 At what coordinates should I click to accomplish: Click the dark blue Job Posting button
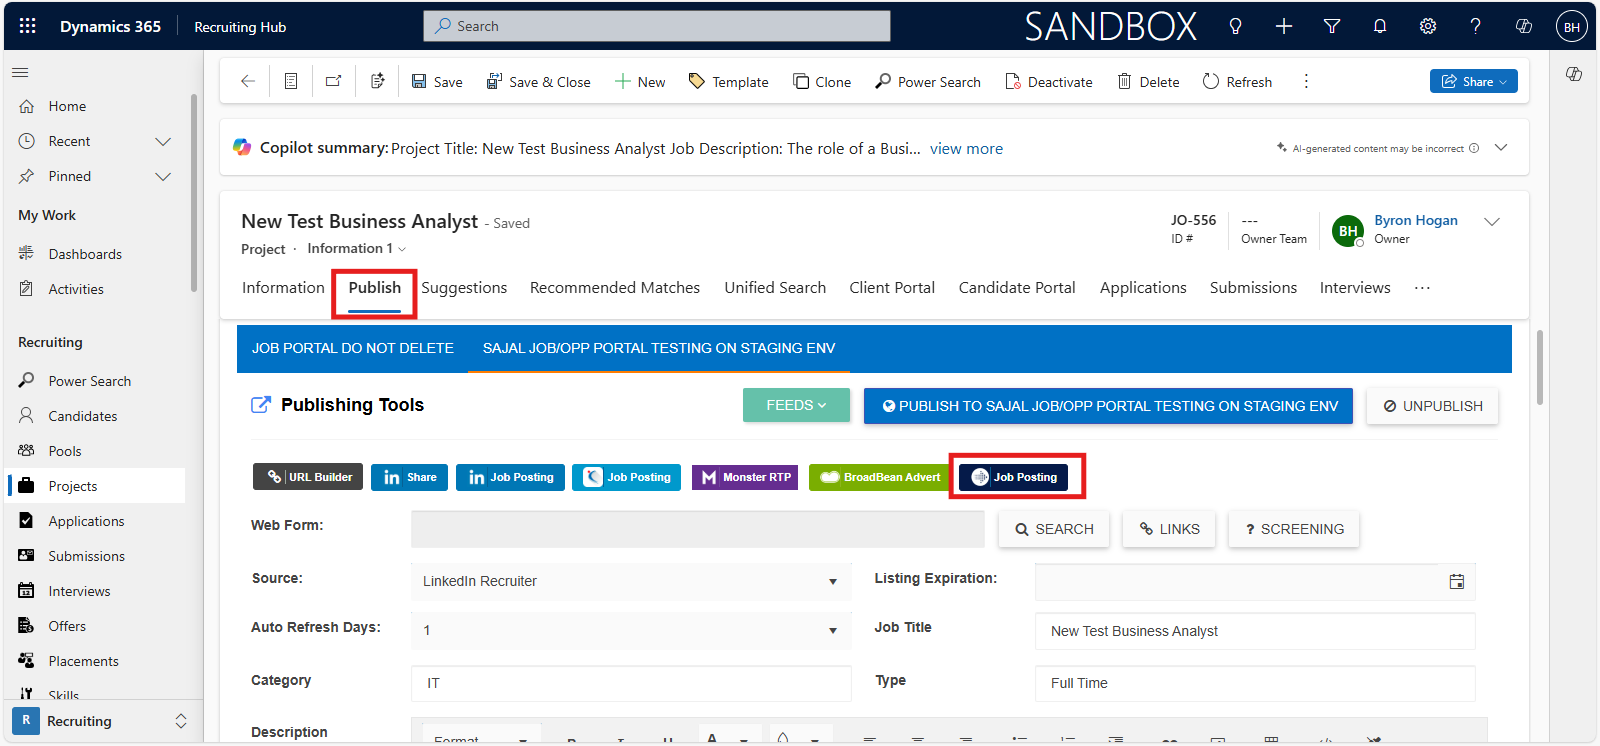click(x=1014, y=477)
